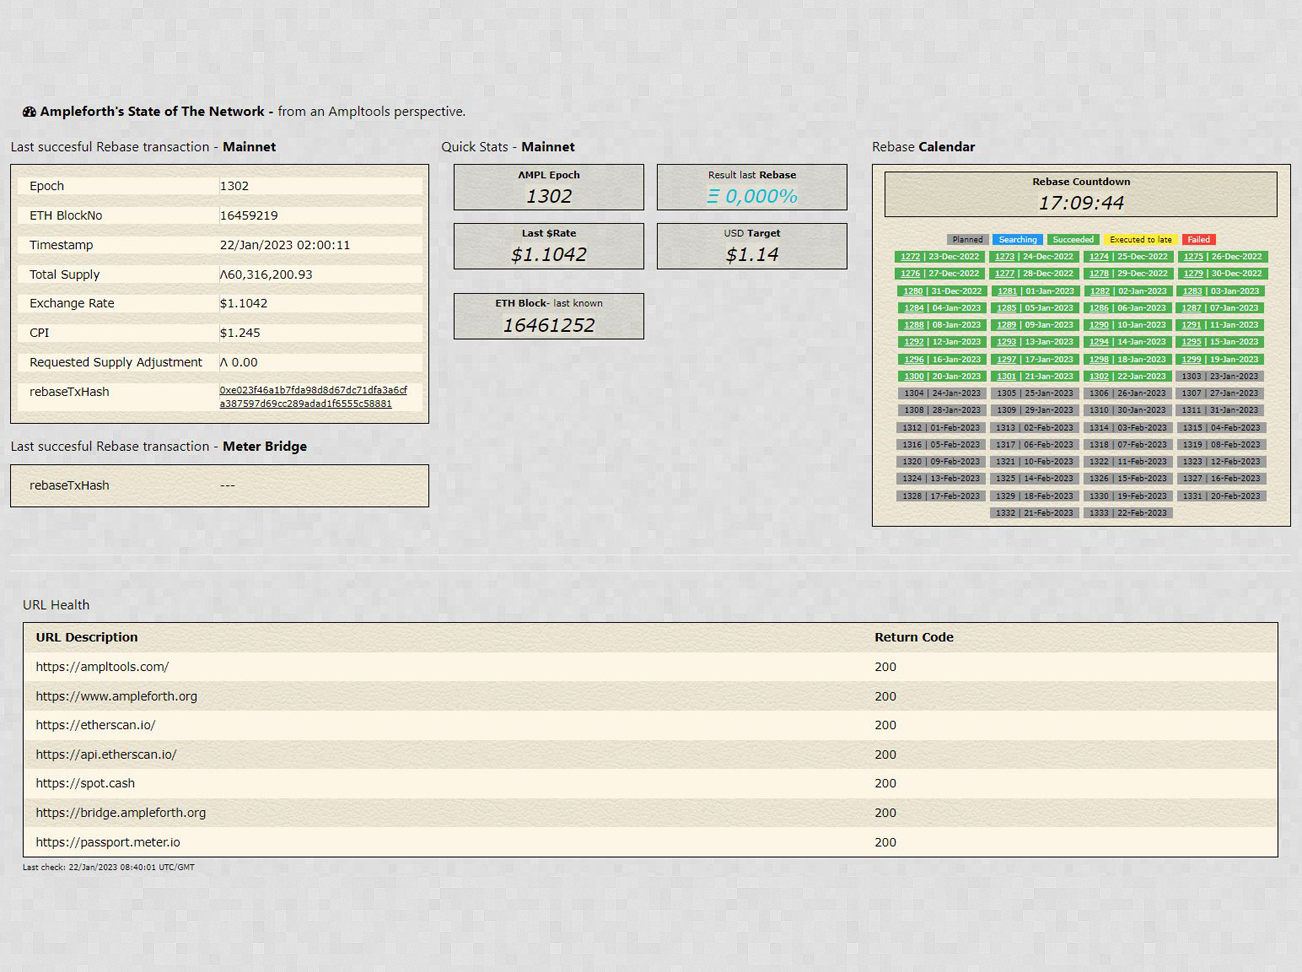Click the Result last Rebase percentage tile
Viewport: 1302px width, 972px height.
coord(751,188)
